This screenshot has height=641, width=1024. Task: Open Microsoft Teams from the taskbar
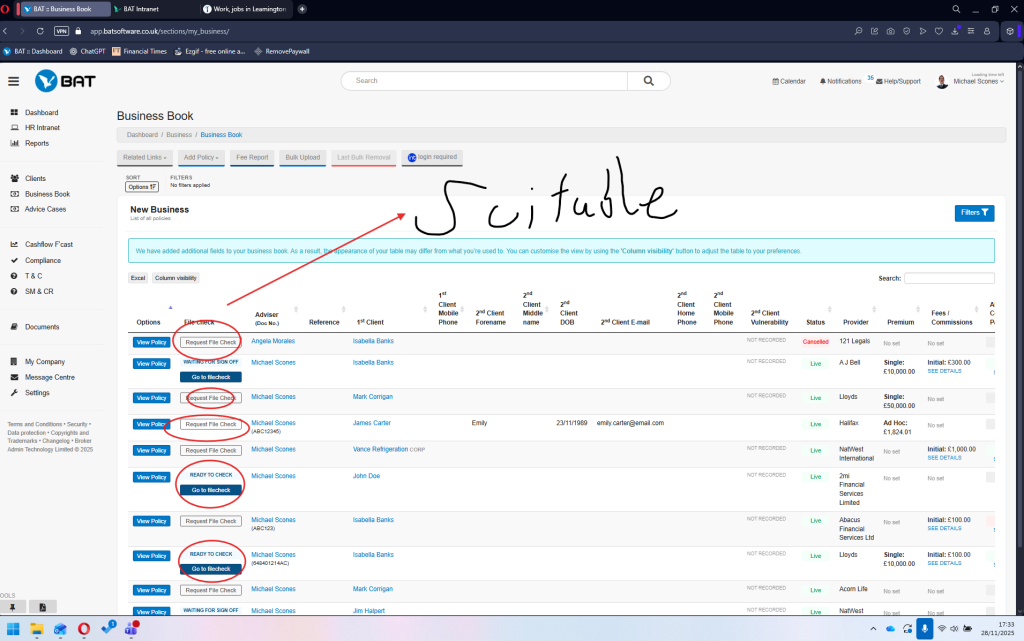(x=133, y=629)
